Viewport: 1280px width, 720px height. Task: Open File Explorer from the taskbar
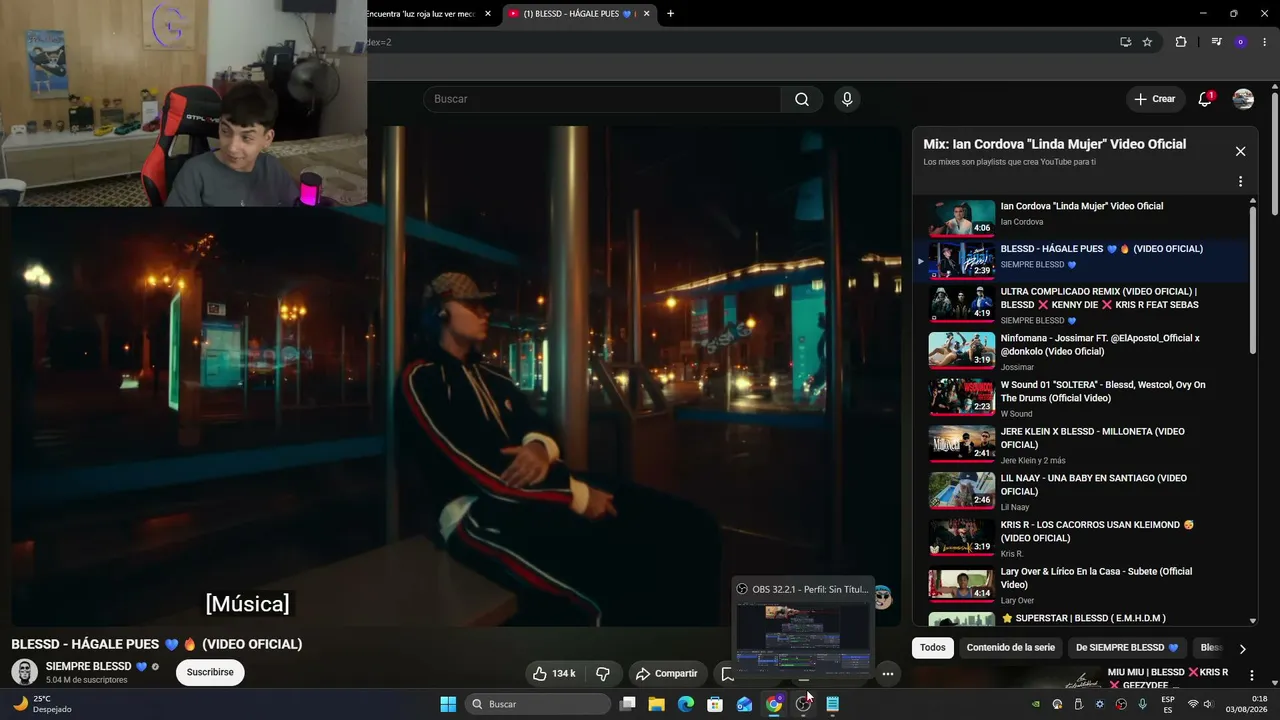tap(656, 704)
